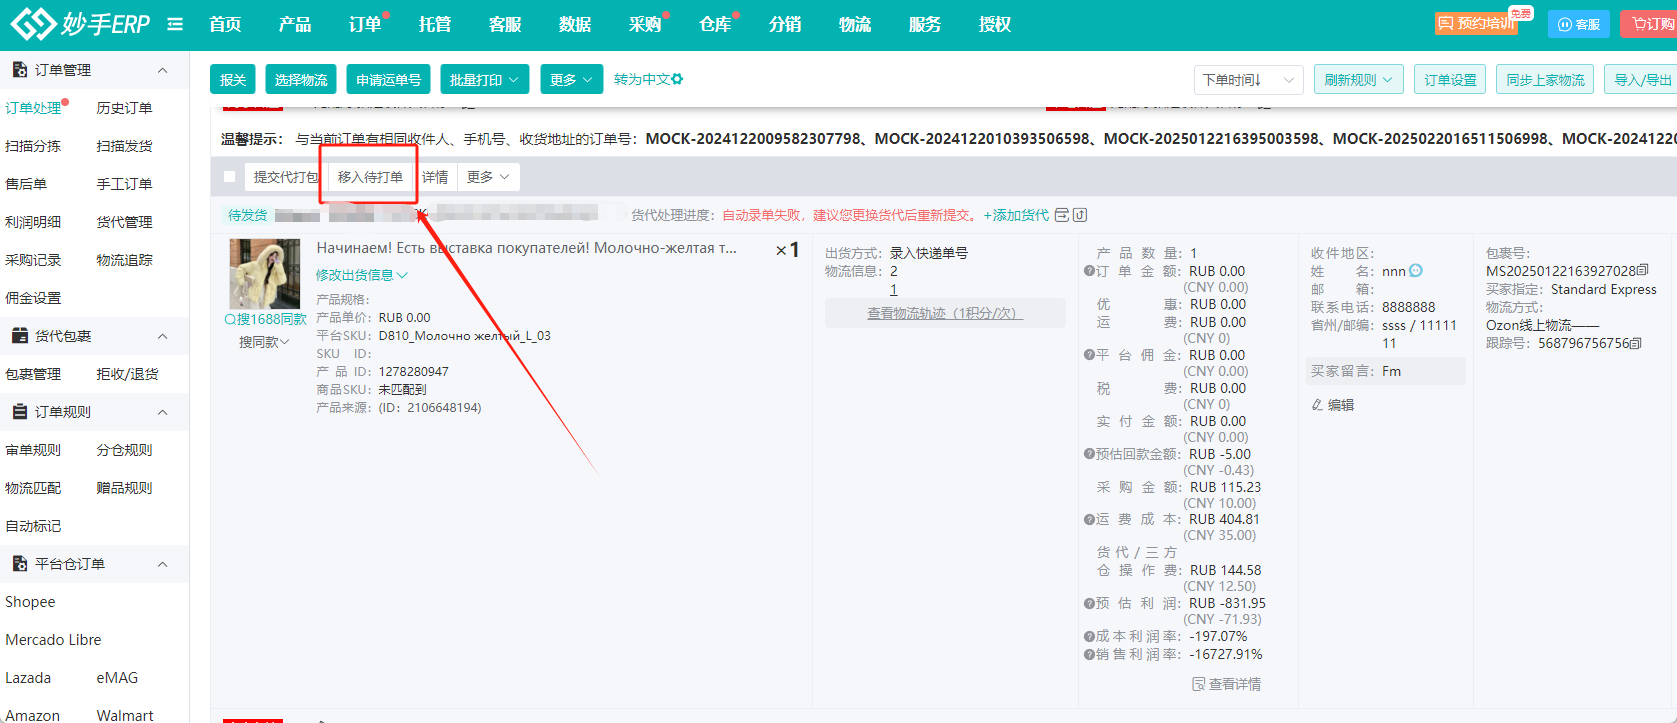
Task: Click the pencil 编辑 icon for recipient info
Action: [1317, 405]
